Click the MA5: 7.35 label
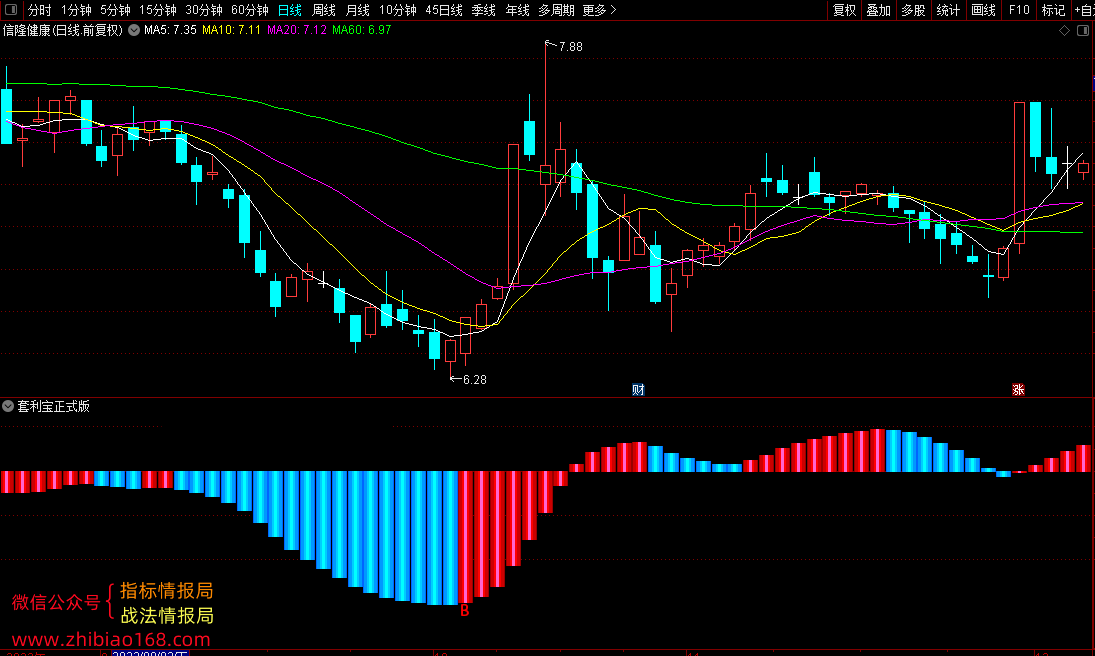This screenshot has width=1095, height=656. [170, 30]
